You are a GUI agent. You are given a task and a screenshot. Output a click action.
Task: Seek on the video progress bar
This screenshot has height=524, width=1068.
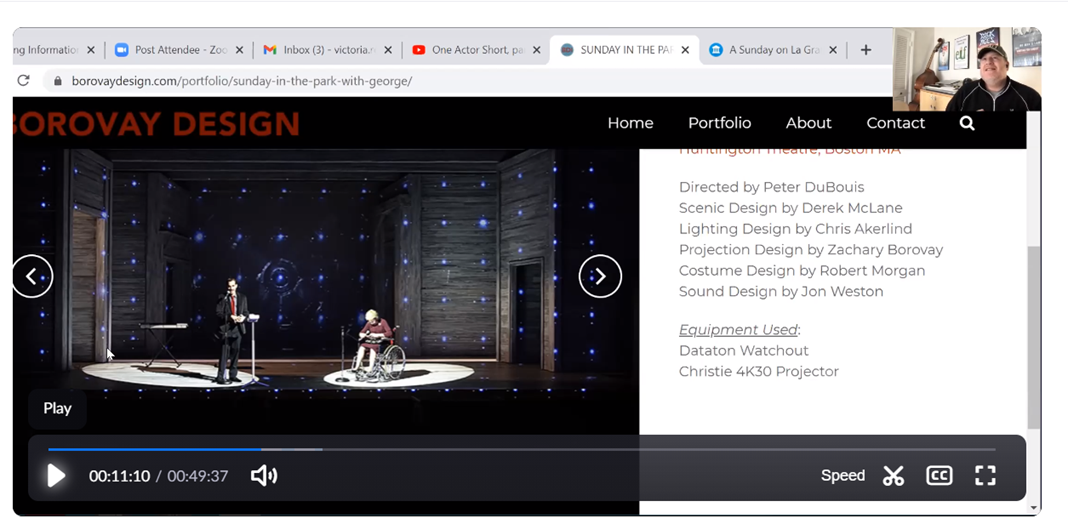pyautogui.click(x=522, y=450)
